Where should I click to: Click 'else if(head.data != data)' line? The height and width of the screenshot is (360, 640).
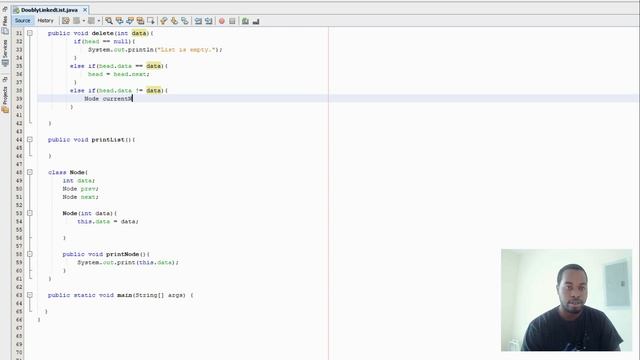click(119, 91)
